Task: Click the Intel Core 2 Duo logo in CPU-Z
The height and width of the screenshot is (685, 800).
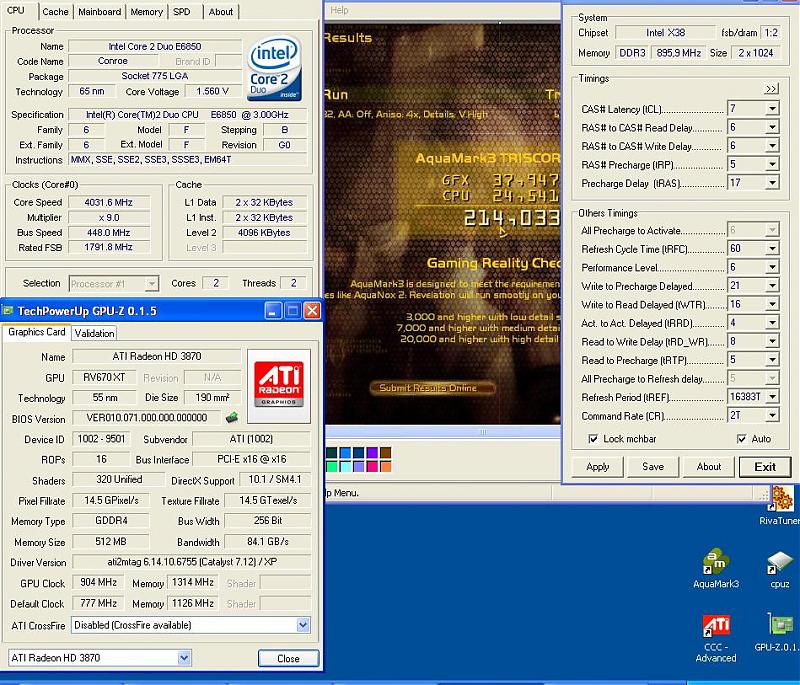Action: point(274,68)
